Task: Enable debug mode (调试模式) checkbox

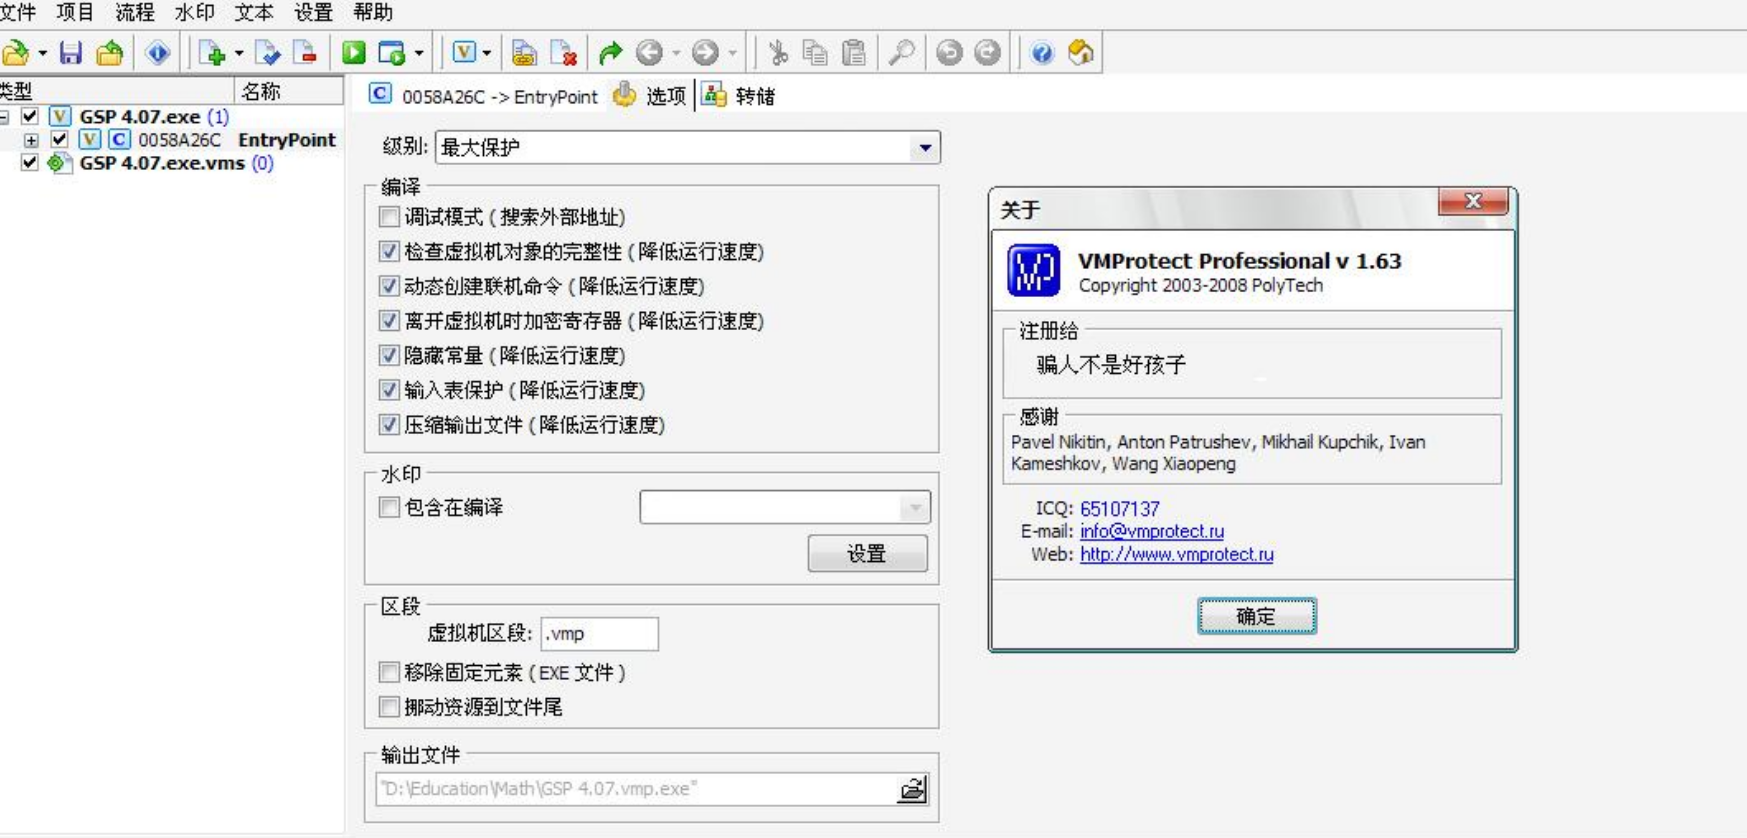Action: pyautogui.click(x=390, y=217)
